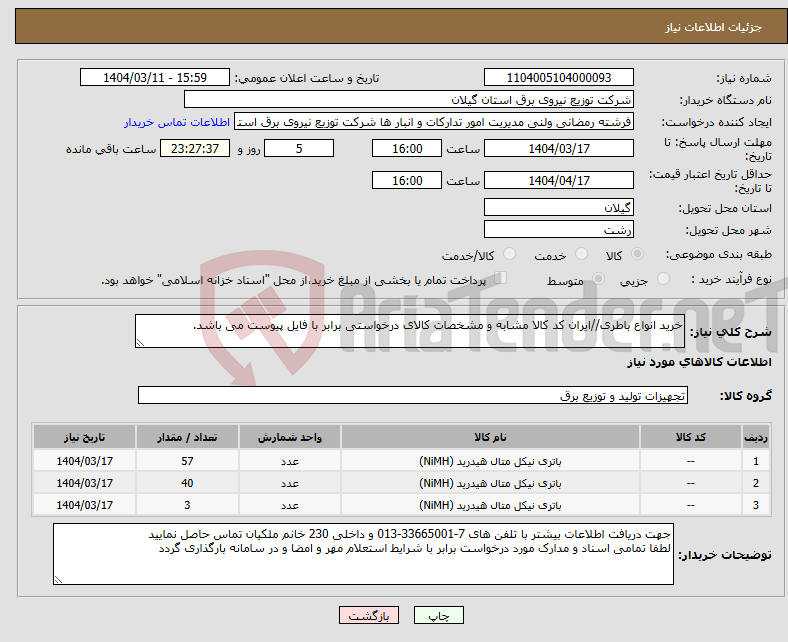The image size is (788, 642).
Task: Click the ردیف column header
Action: pyautogui.click(x=756, y=437)
